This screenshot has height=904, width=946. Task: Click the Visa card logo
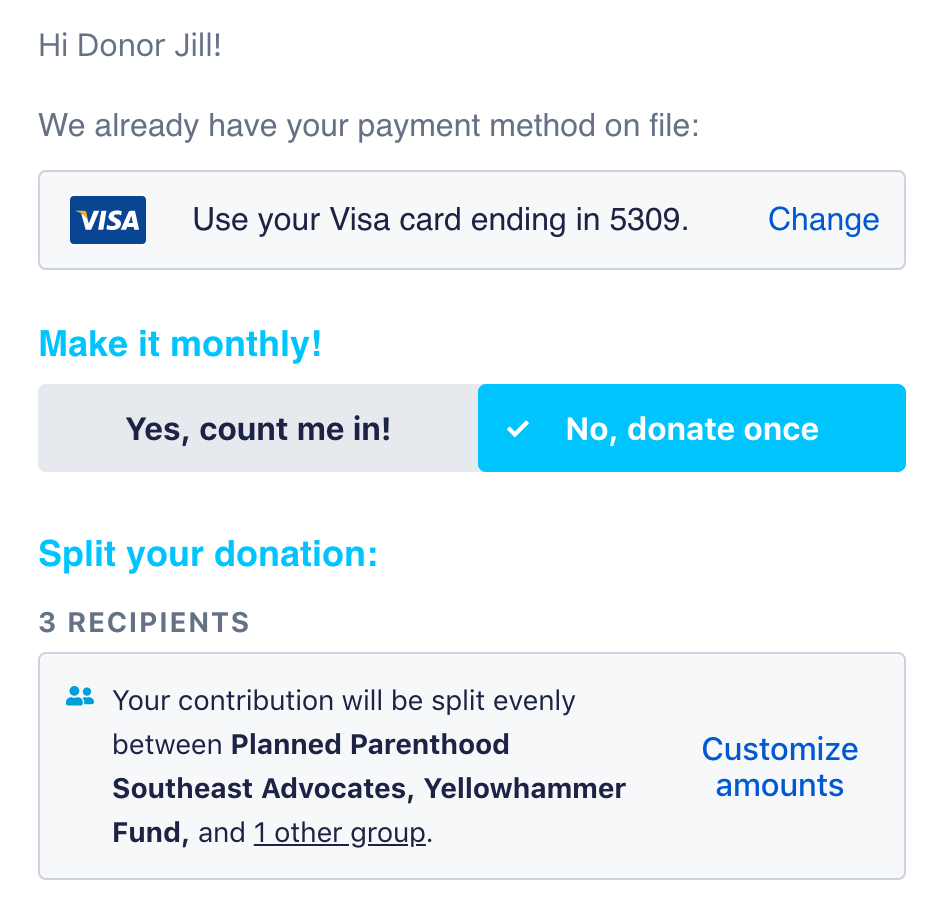[107, 220]
